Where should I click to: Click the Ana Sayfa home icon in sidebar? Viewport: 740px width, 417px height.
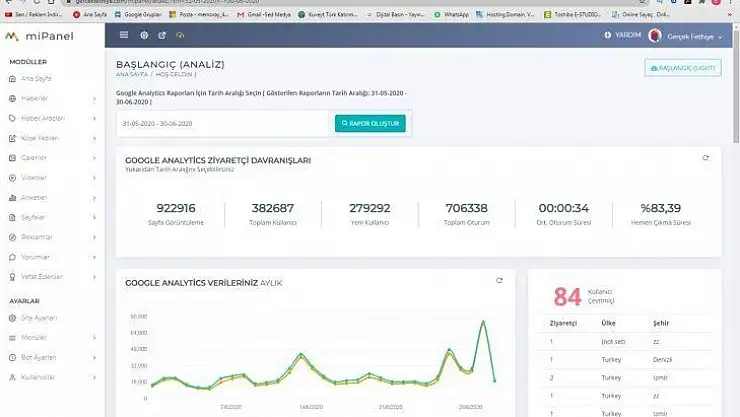click(12, 78)
